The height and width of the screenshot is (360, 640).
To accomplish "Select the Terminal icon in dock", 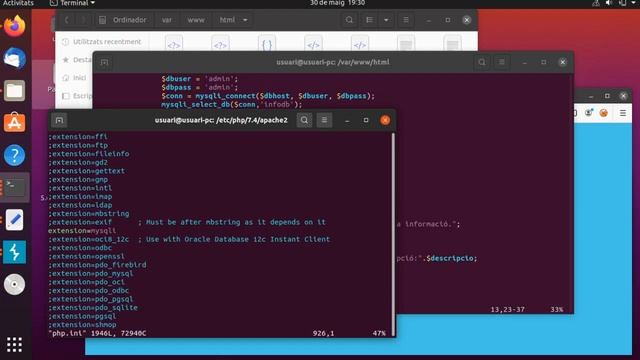I will tap(15, 187).
